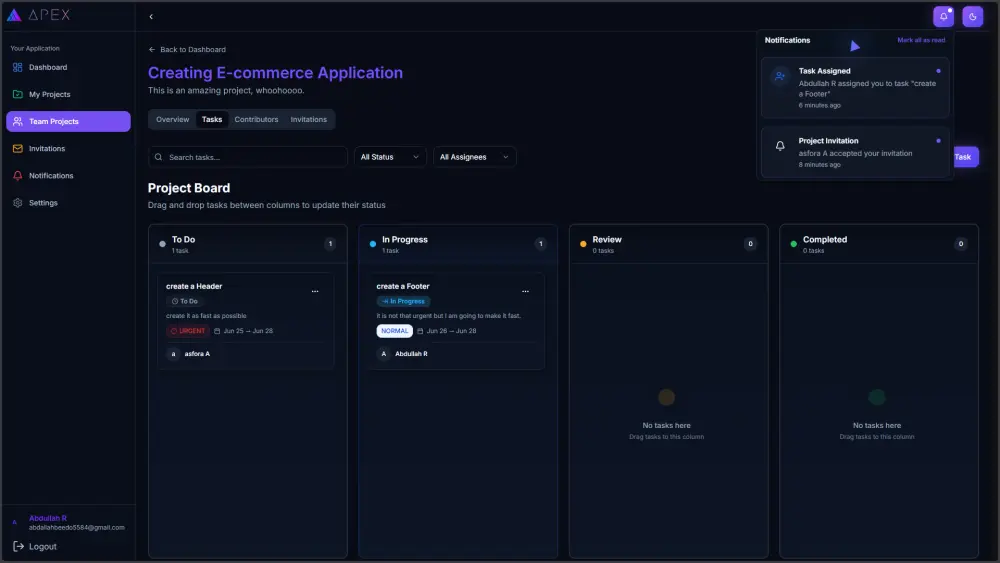
Task: Toggle dark mode with the moon icon
Action: [x=973, y=17]
